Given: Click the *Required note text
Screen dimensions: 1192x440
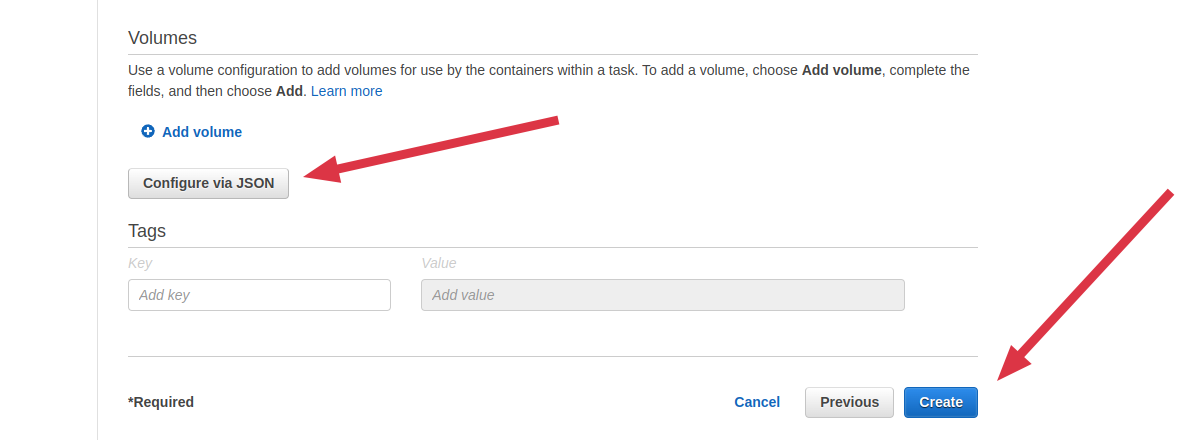Looking at the screenshot, I should 161,402.
